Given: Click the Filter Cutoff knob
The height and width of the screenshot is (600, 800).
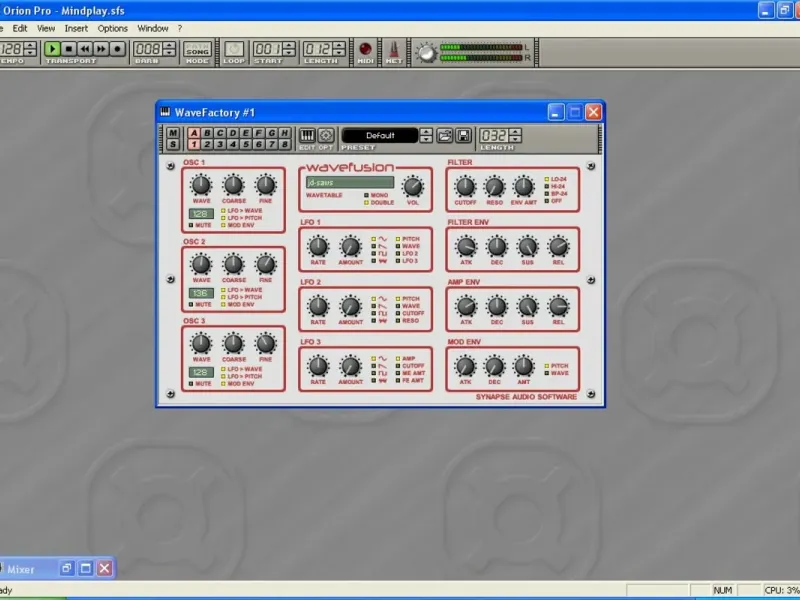Looking at the screenshot, I should [464, 186].
